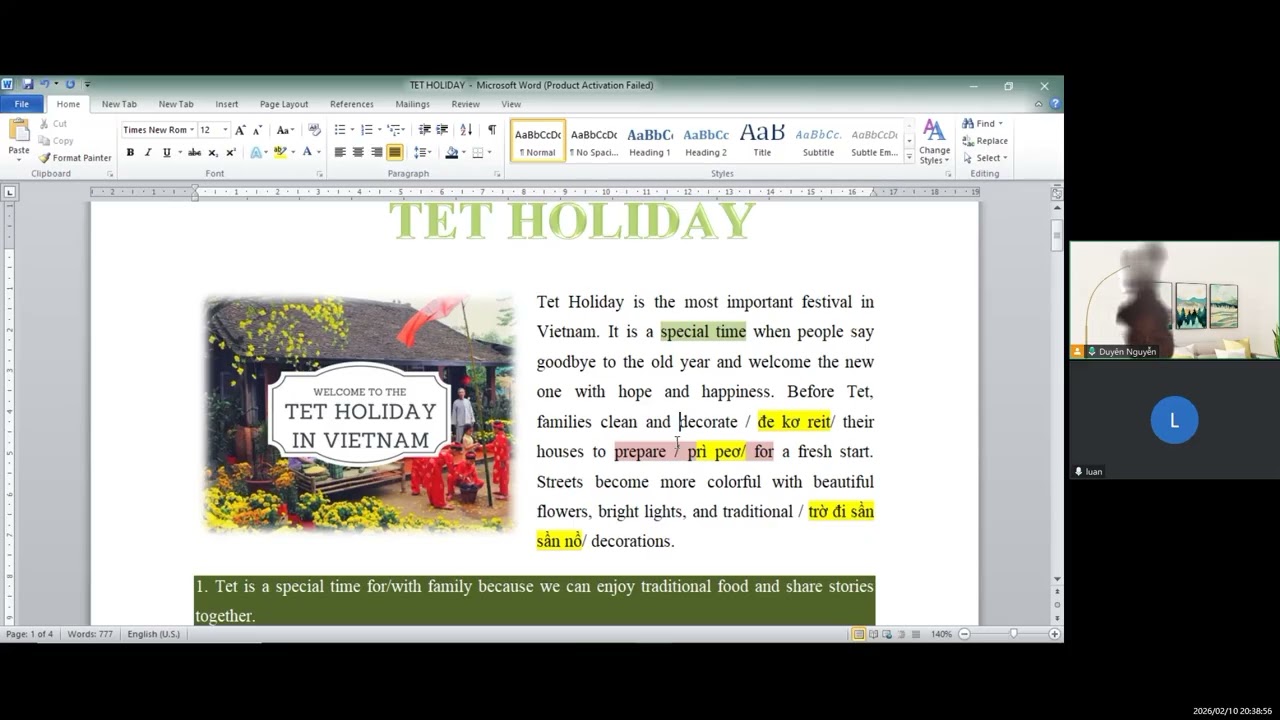Click the Tet Holiday picture in document
Image resolution: width=1280 pixels, height=720 pixels.
(x=359, y=413)
